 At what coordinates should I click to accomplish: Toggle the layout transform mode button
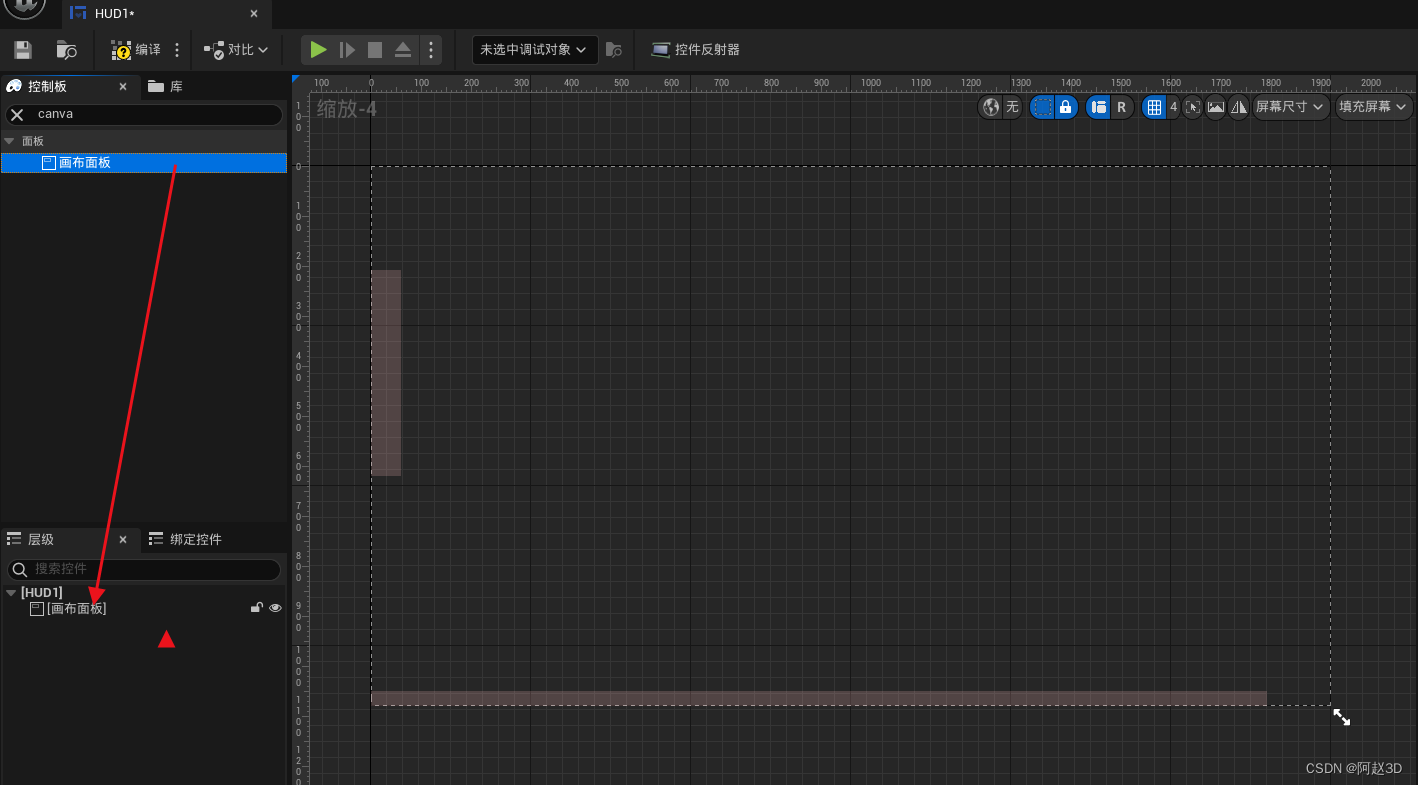1099,107
